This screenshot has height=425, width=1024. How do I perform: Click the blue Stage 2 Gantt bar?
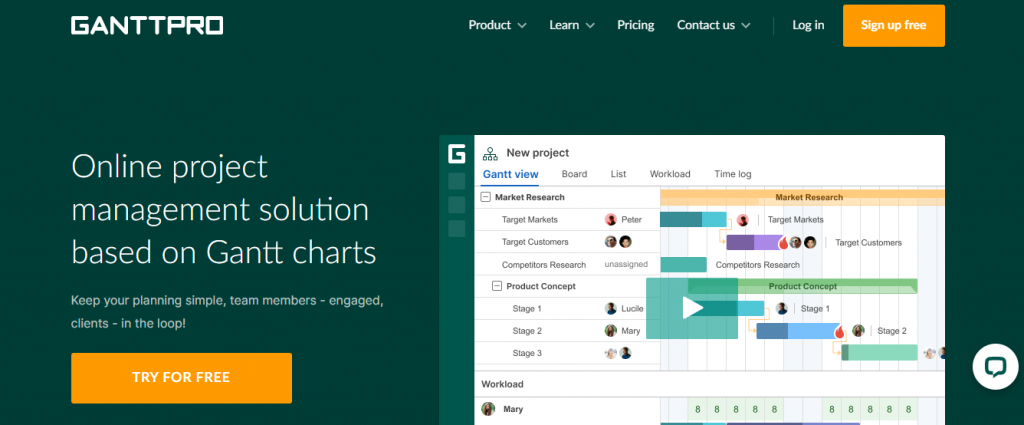(797, 331)
